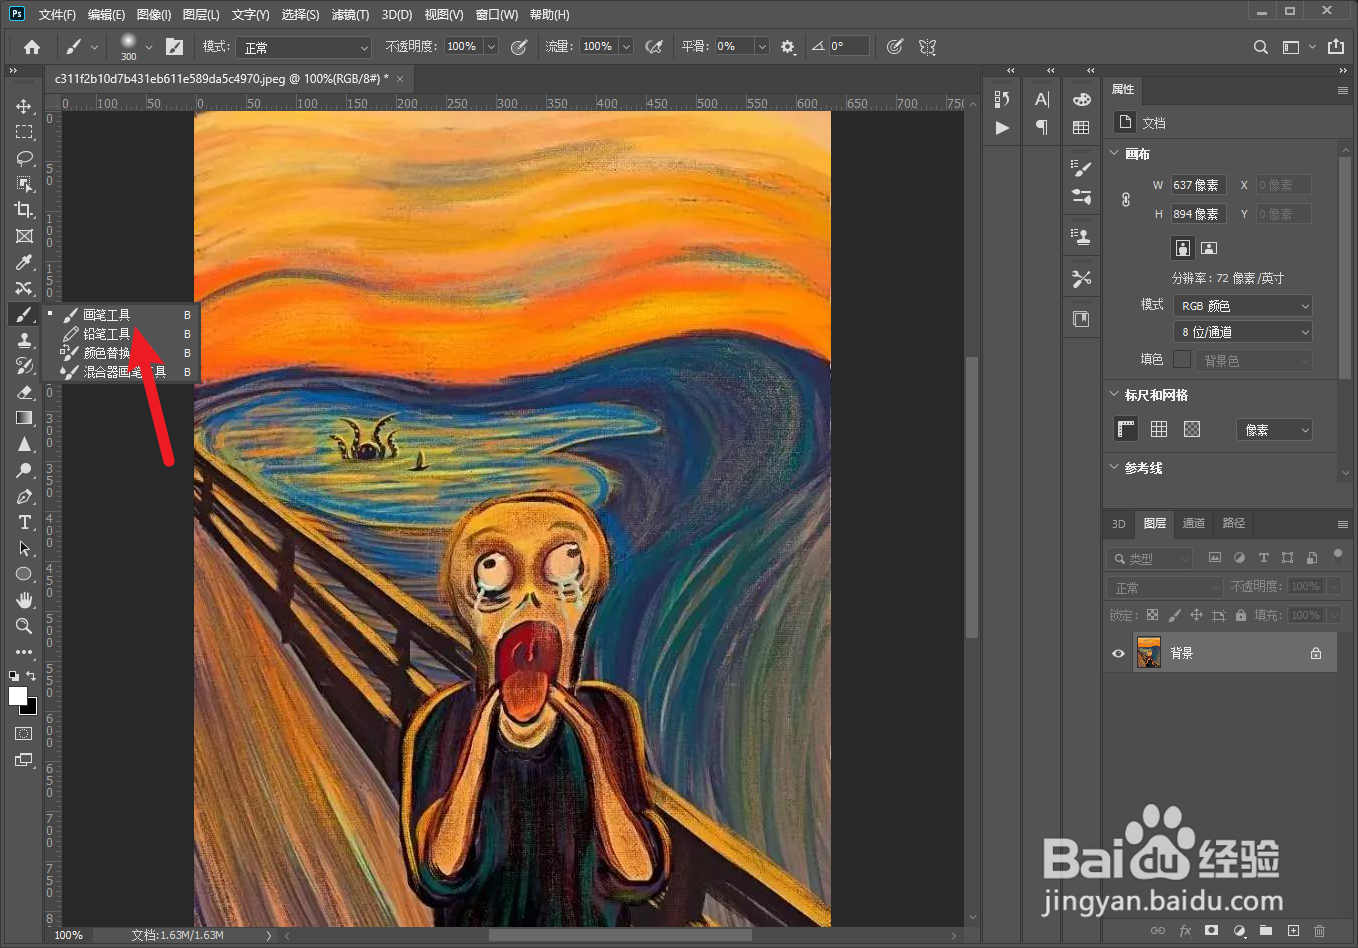Toggle lock all icon in Layers panel
This screenshot has height=948, width=1358.
point(1241,615)
